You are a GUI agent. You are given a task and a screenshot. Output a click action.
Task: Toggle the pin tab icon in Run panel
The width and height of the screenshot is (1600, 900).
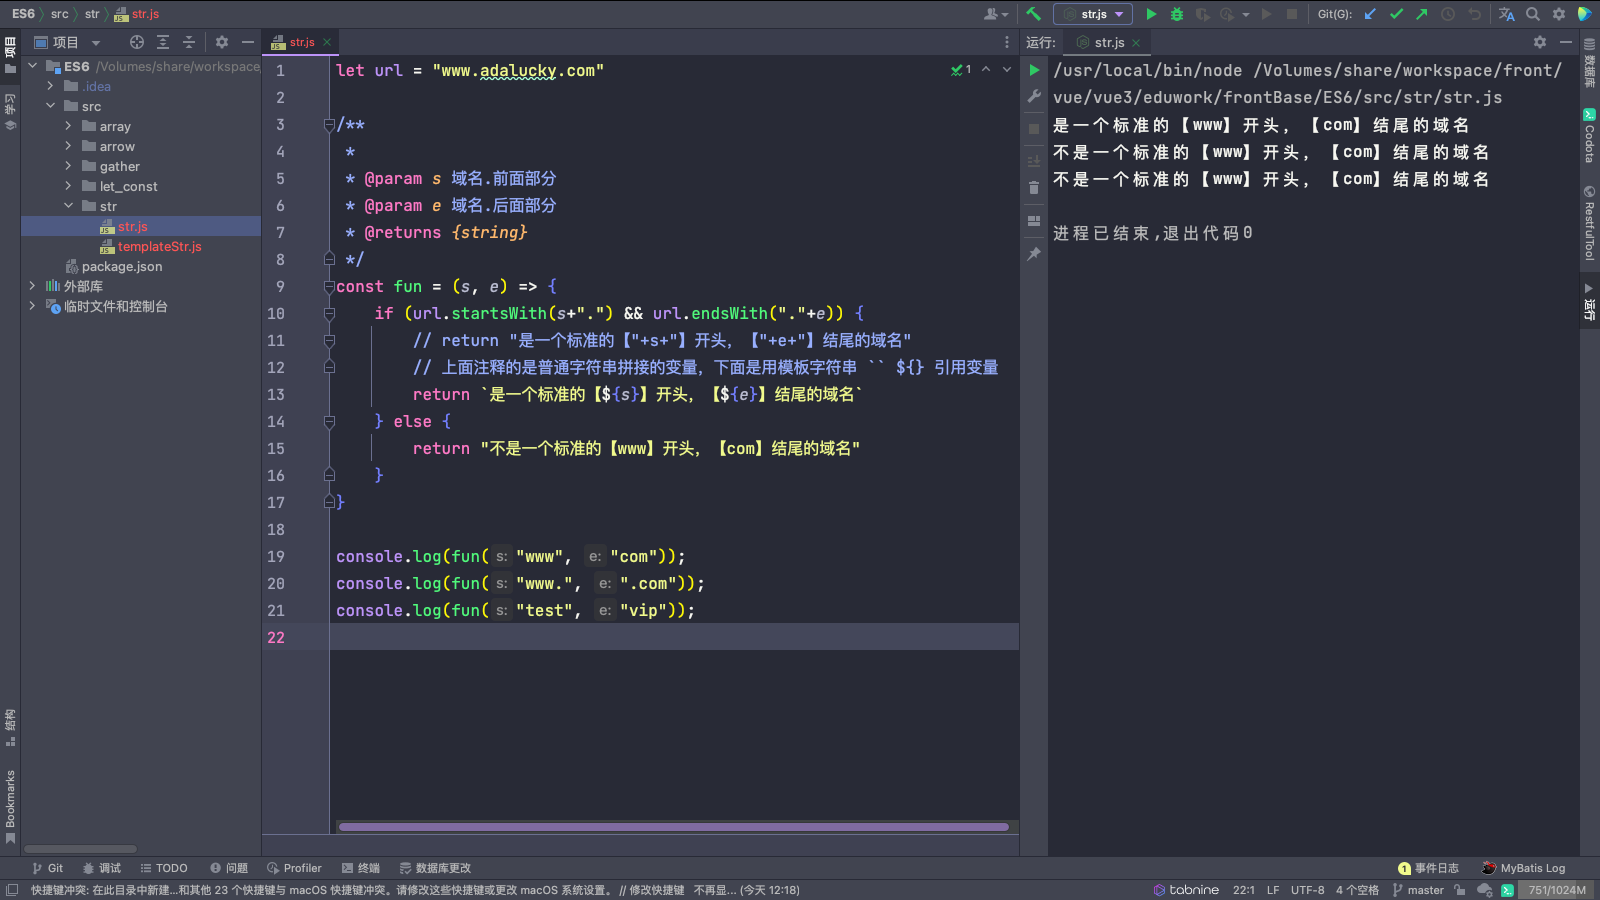pos(1034,254)
